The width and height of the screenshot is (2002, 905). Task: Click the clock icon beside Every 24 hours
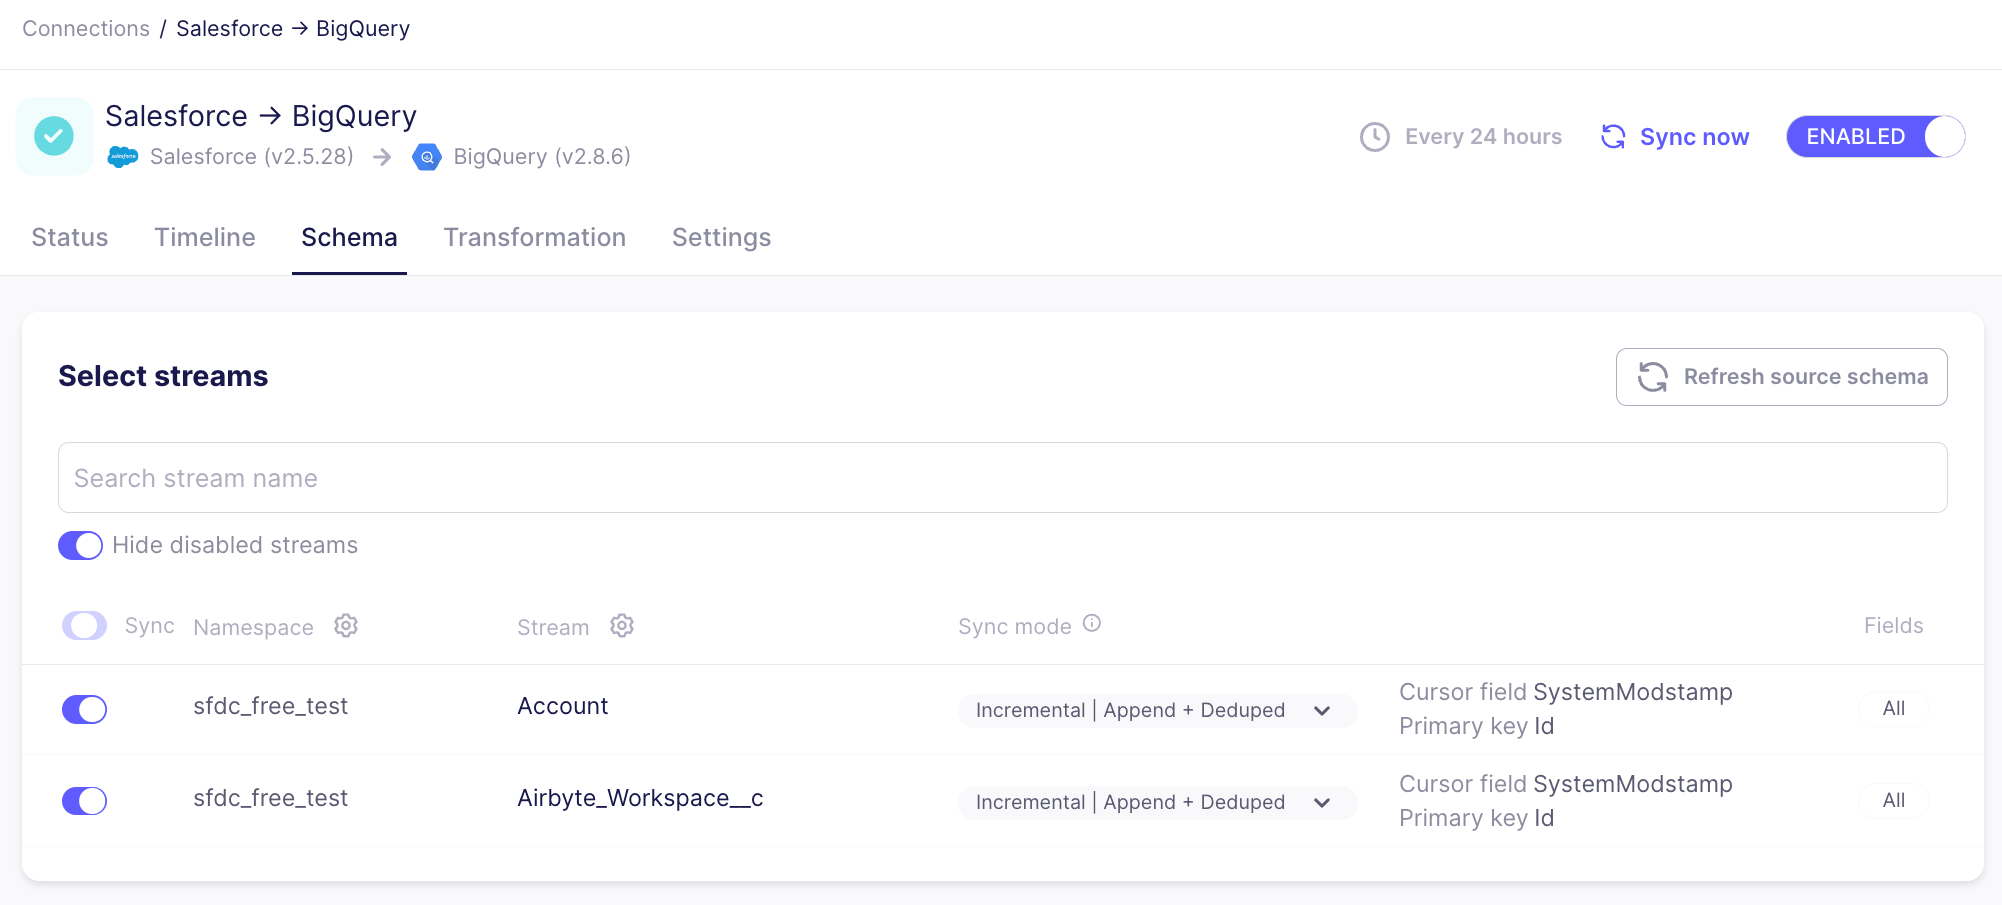[1375, 137]
